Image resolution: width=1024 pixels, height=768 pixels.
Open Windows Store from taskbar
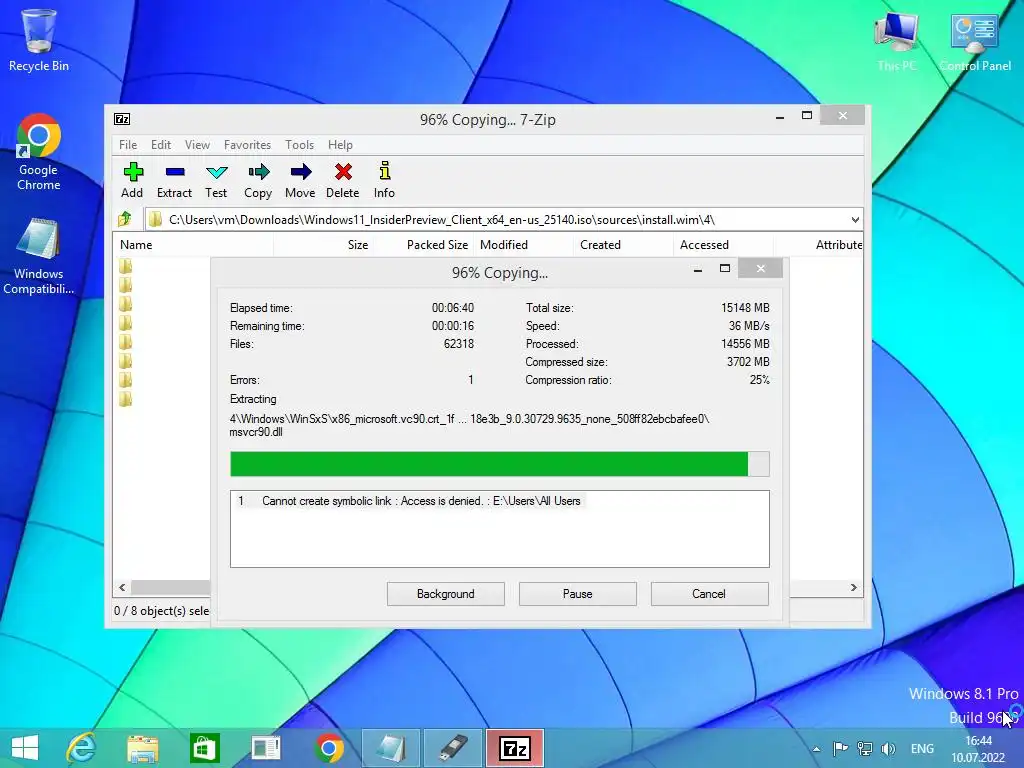[204, 748]
